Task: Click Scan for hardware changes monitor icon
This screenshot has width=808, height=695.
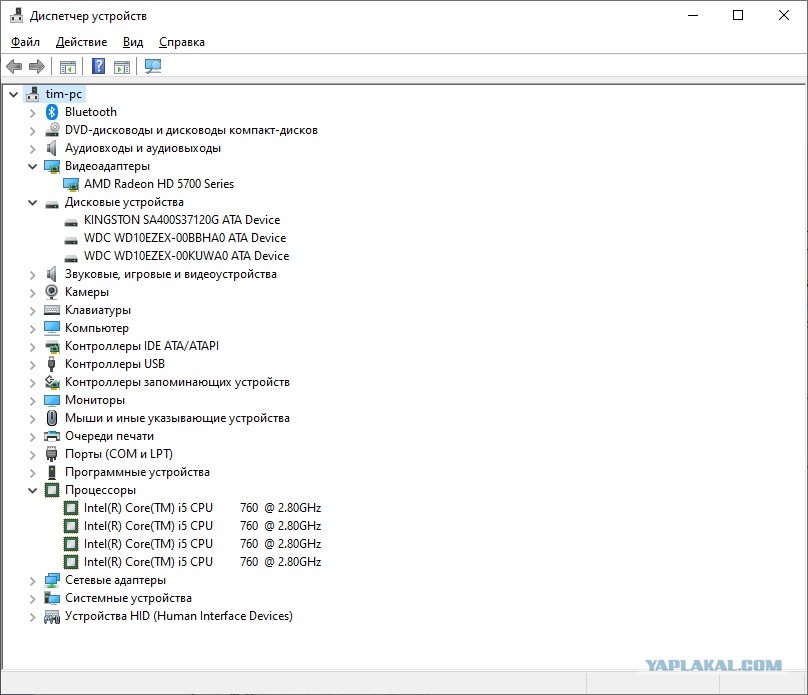Action: point(153,66)
